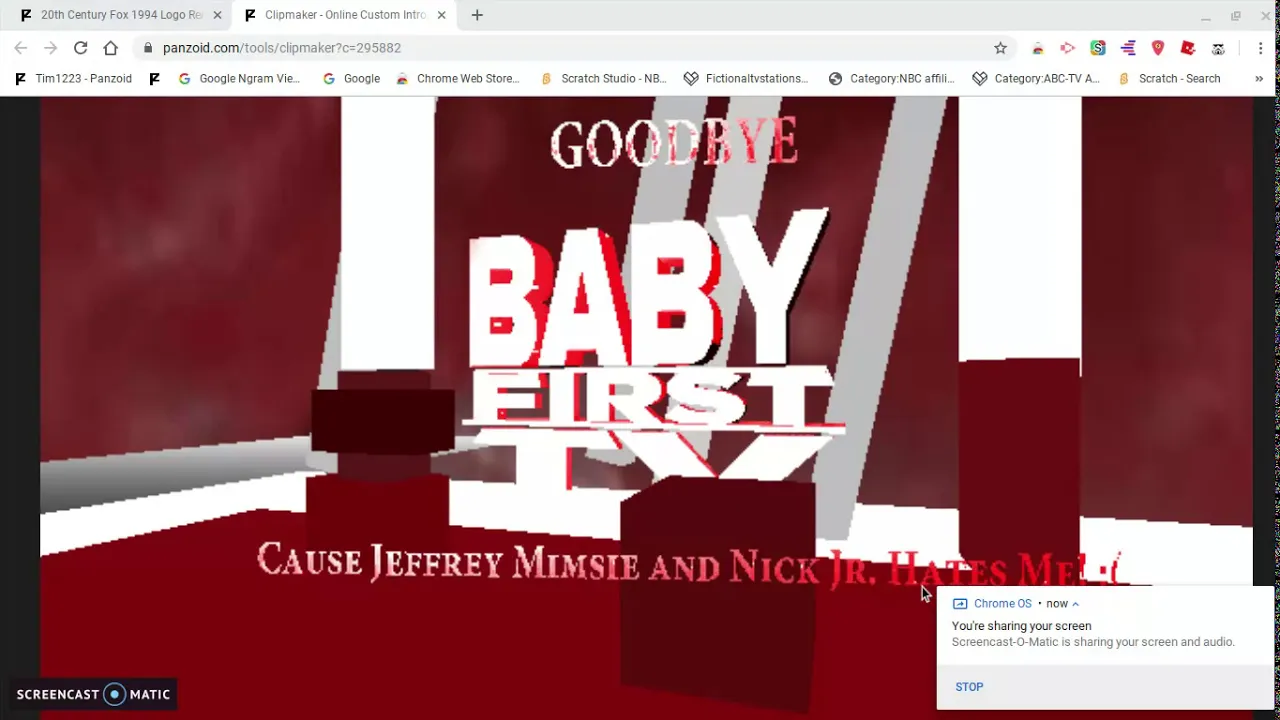Click the panzoid.com address bar
1280x720 pixels.
(x=575, y=48)
